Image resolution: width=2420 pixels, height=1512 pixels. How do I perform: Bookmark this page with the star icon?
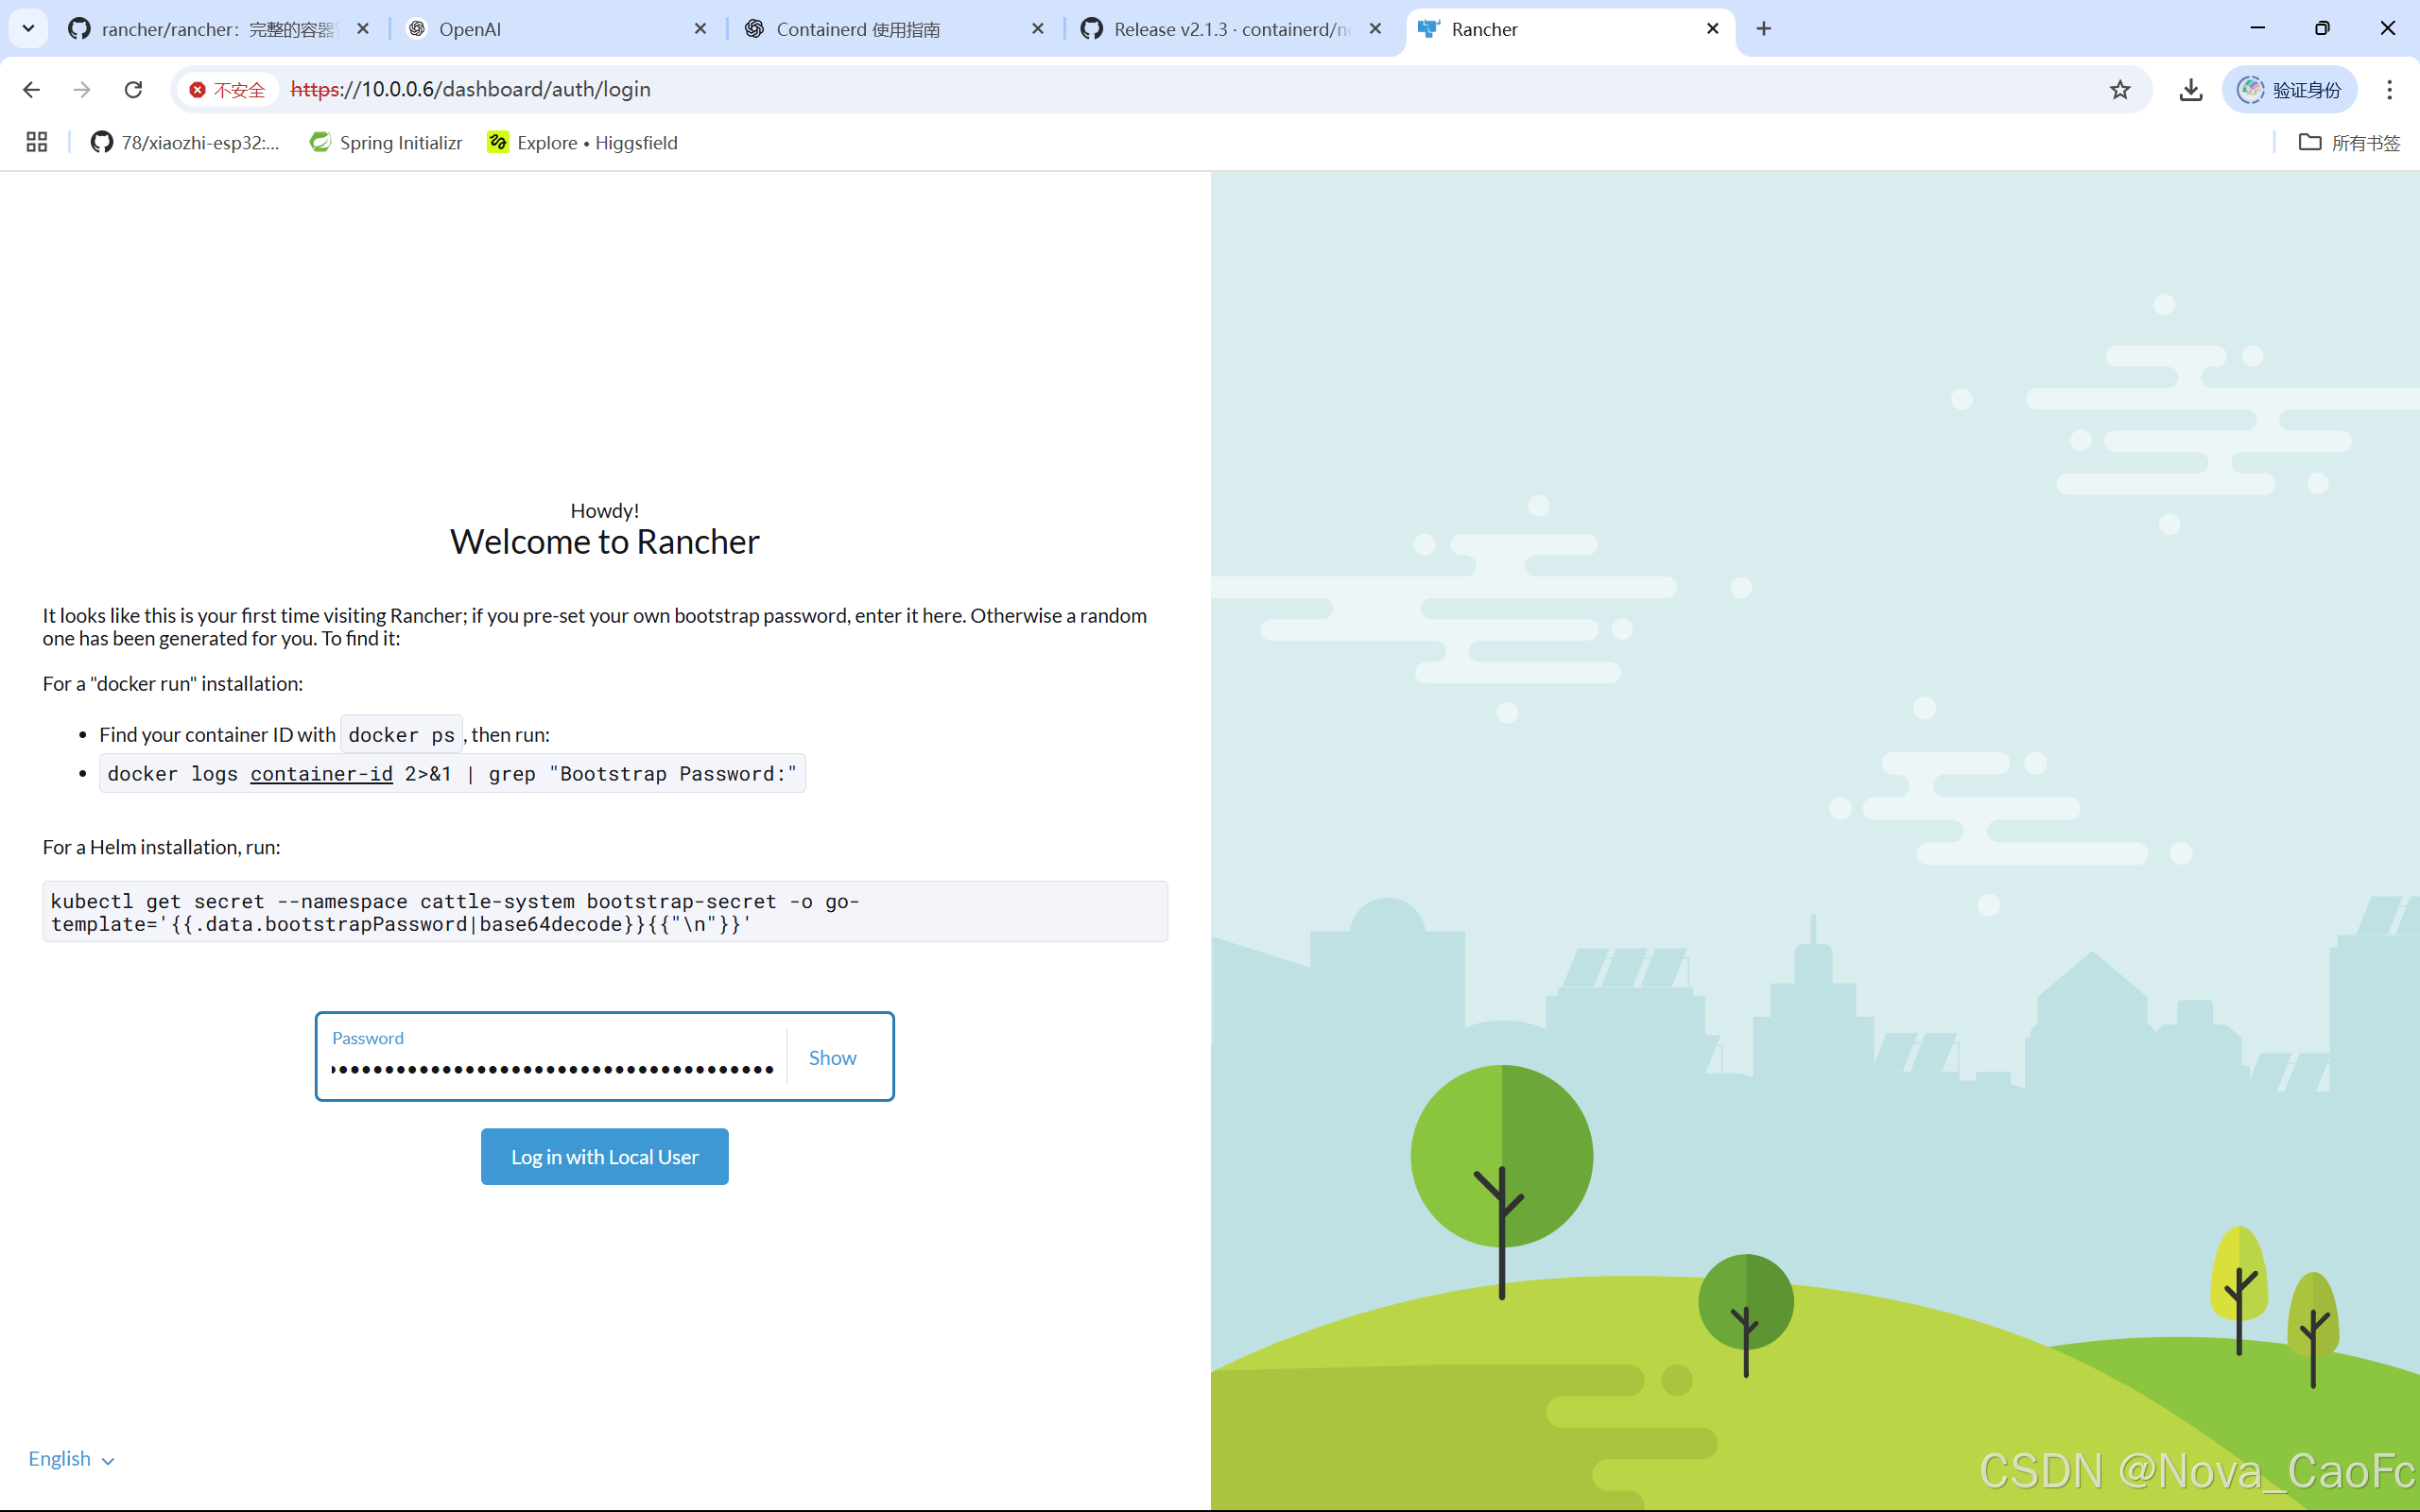pos(2120,90)
